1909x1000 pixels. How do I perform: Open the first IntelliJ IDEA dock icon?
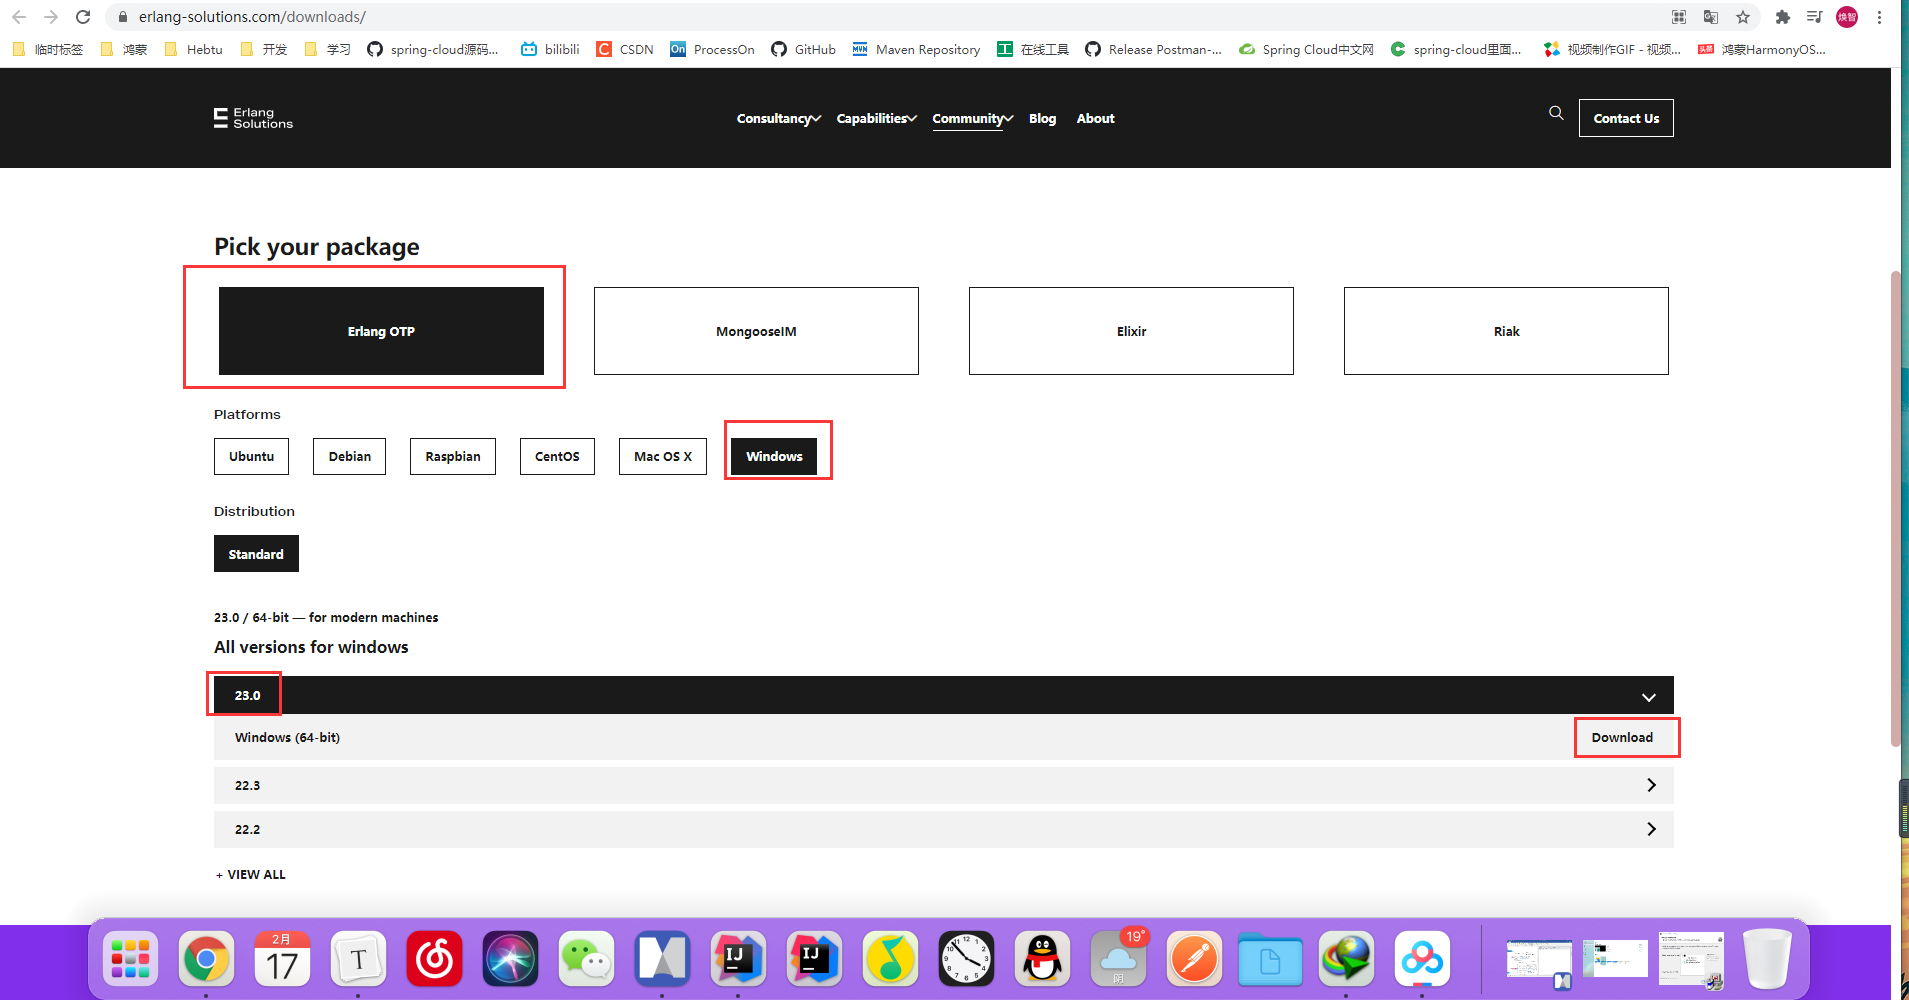[738, 960]
